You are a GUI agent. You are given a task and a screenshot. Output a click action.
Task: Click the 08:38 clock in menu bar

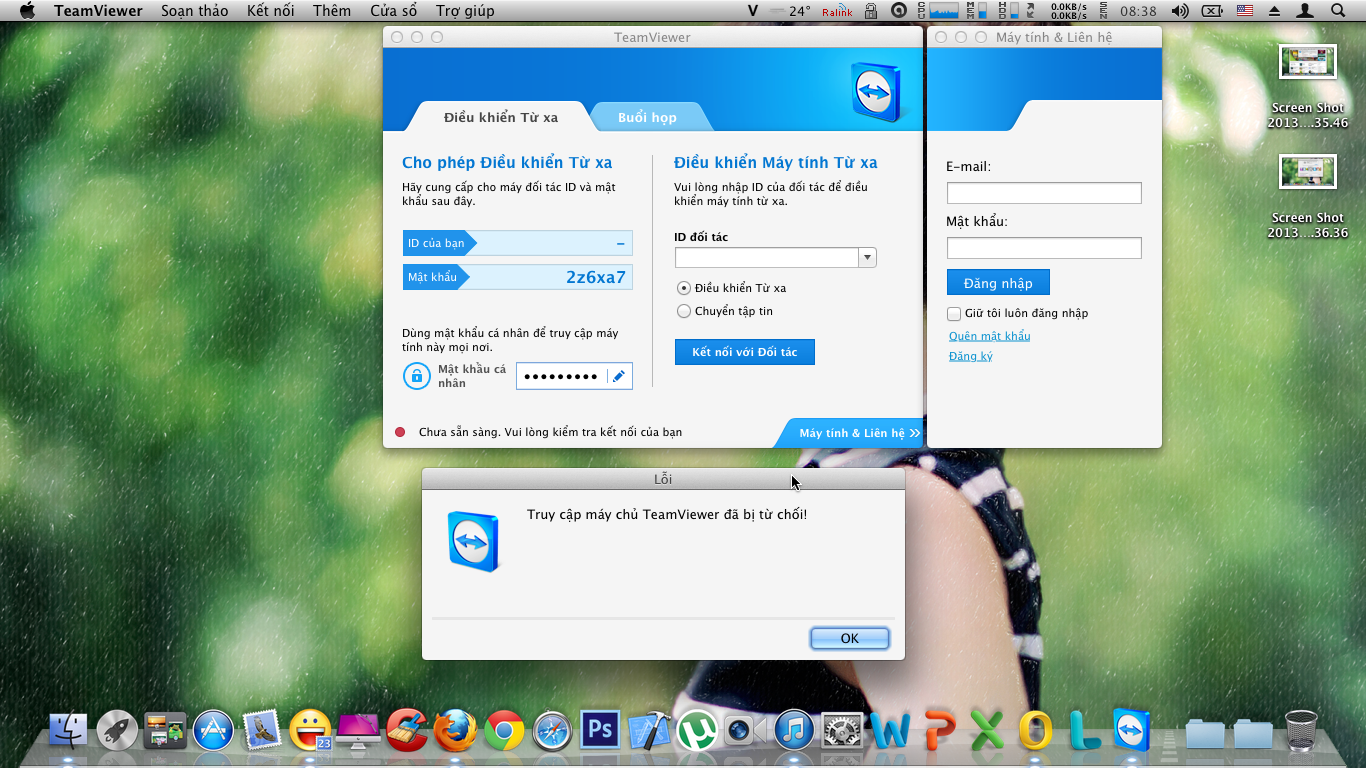coord(1138,11)
